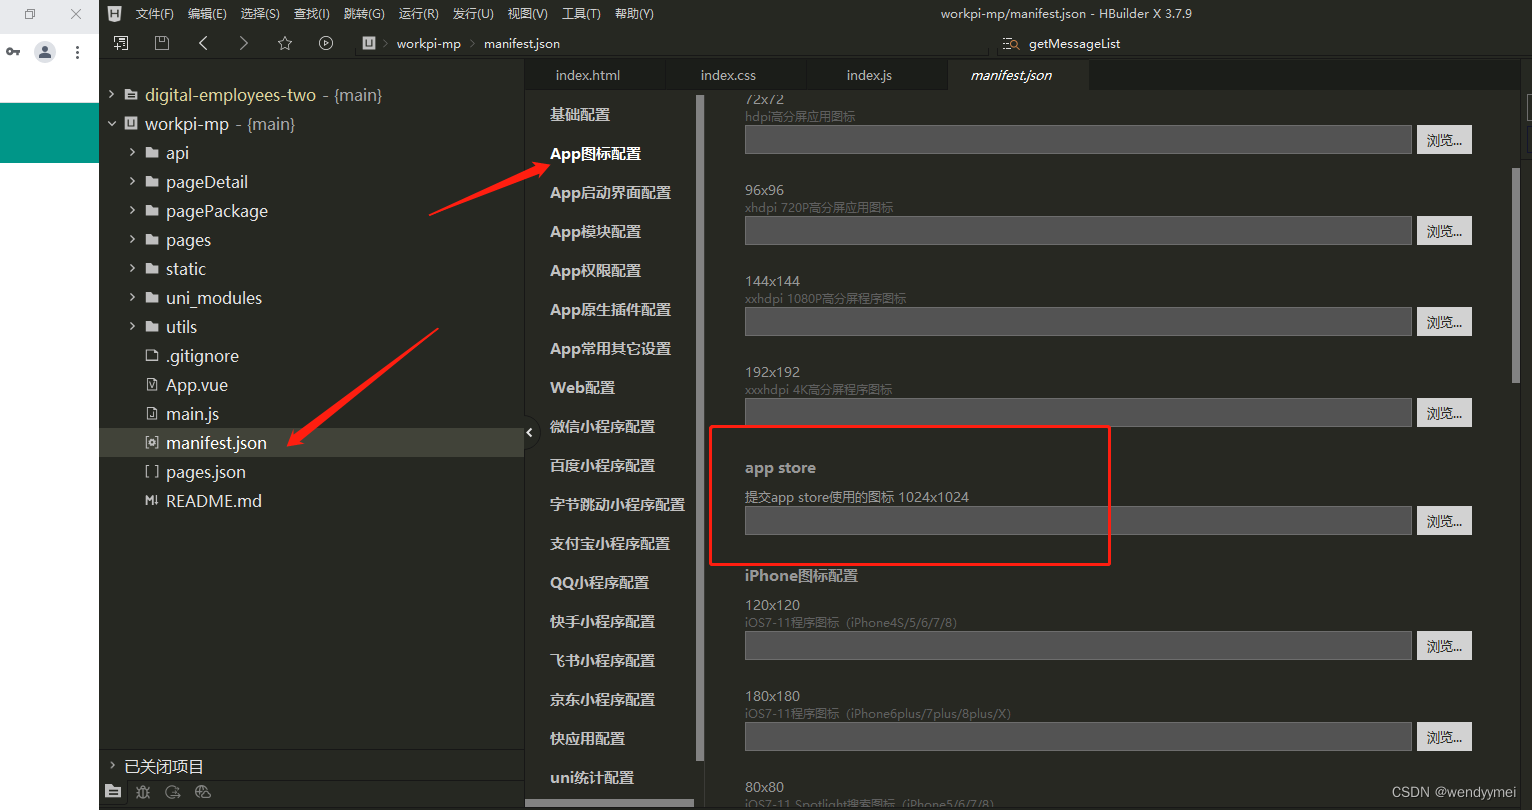Click 浏览 for the 72x72 icon

coord(1444,140)
